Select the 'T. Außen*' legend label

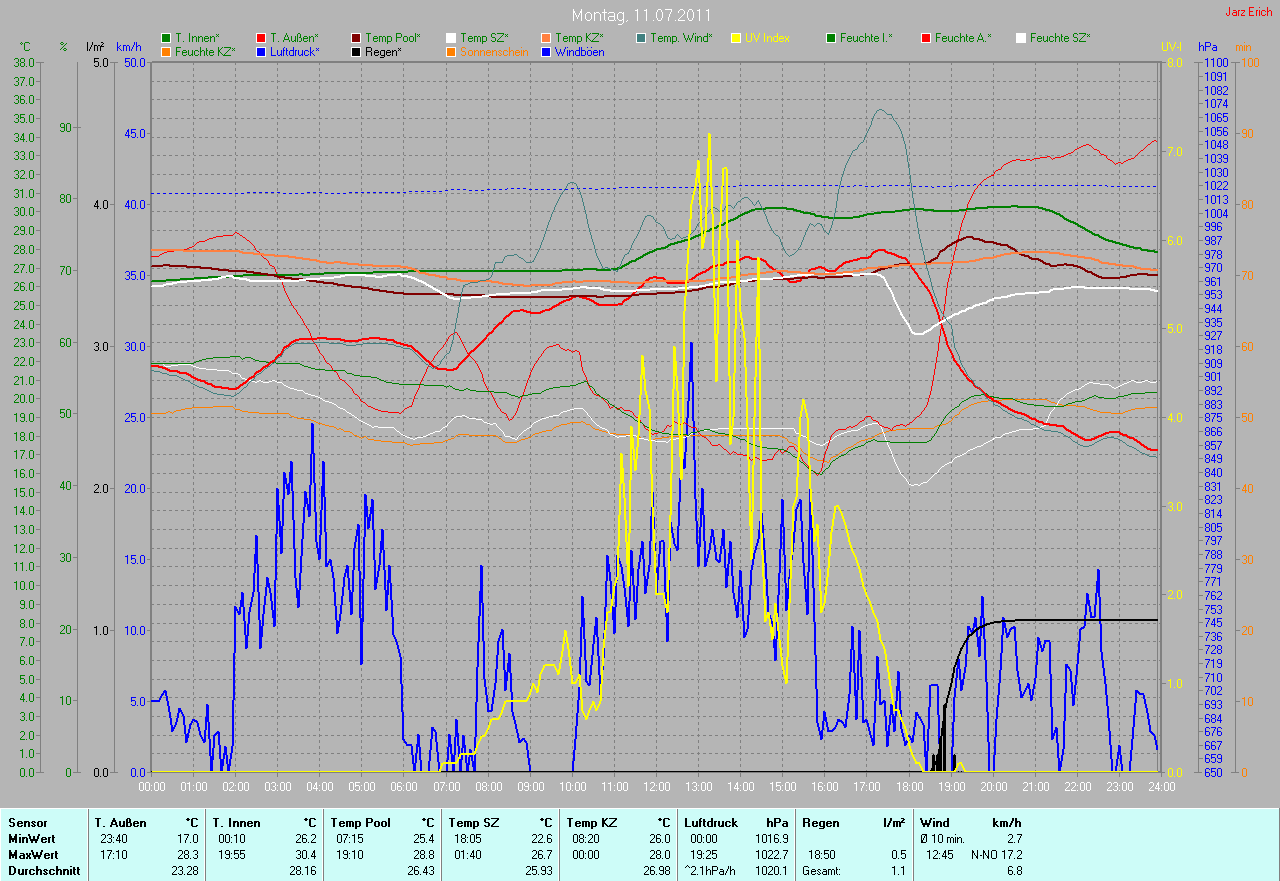point(295,38)
